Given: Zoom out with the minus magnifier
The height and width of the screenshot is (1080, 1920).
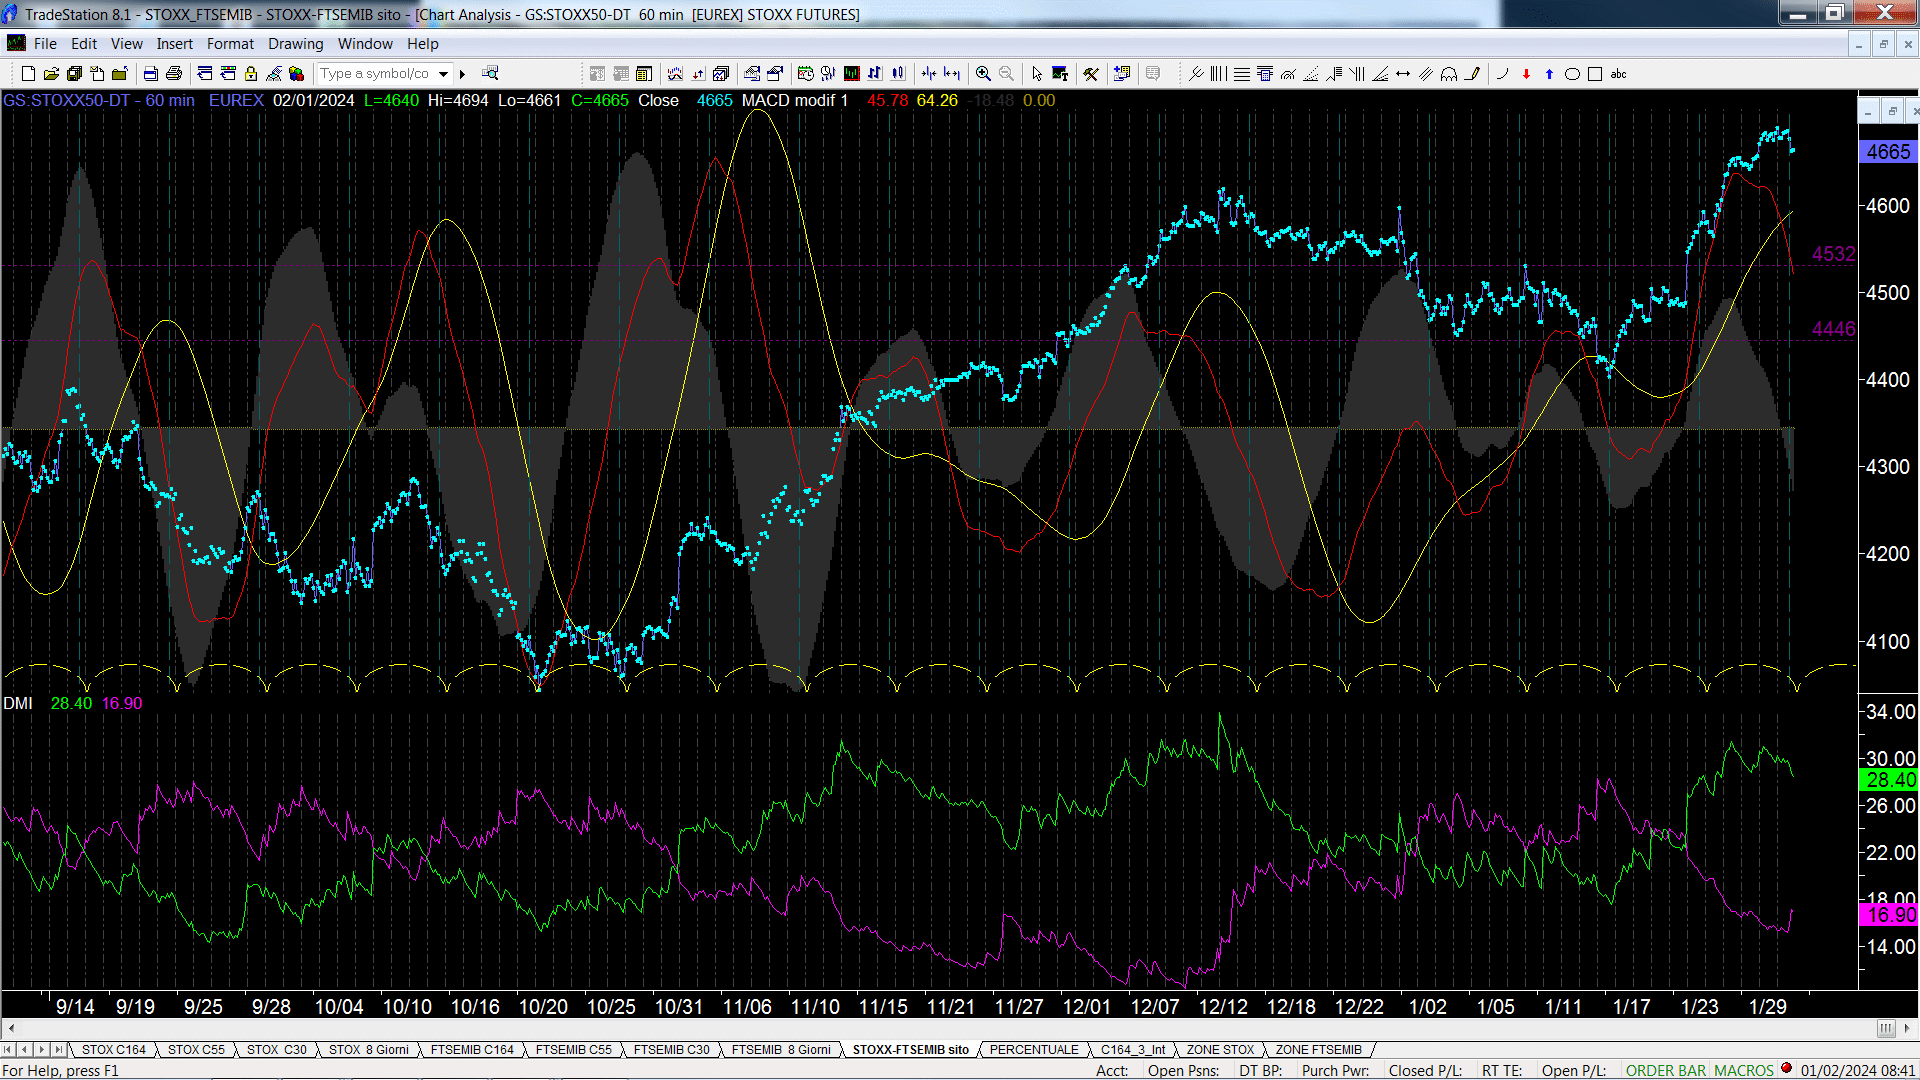Looking at the screenshot, I should click(1006, 74).
